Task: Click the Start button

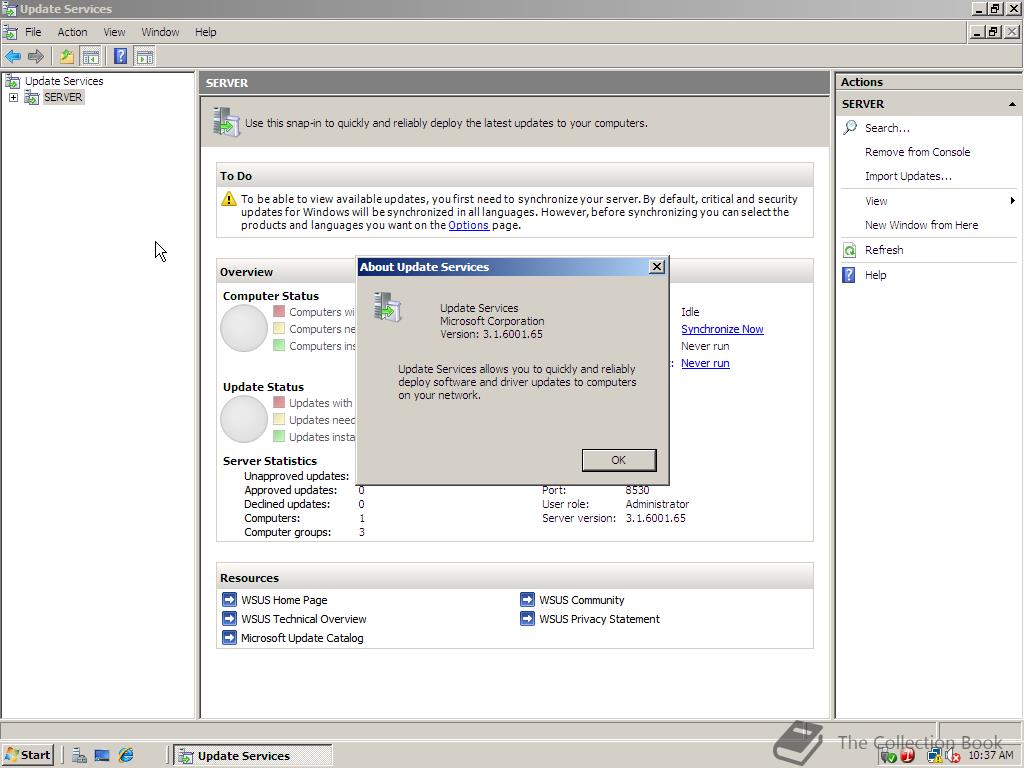Action: (27, 756)
